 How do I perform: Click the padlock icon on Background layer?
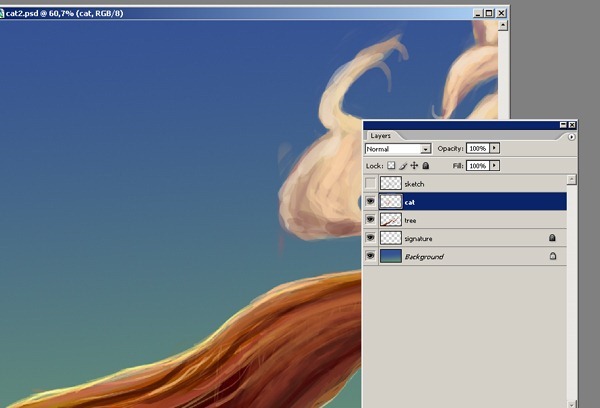(552, 257)
